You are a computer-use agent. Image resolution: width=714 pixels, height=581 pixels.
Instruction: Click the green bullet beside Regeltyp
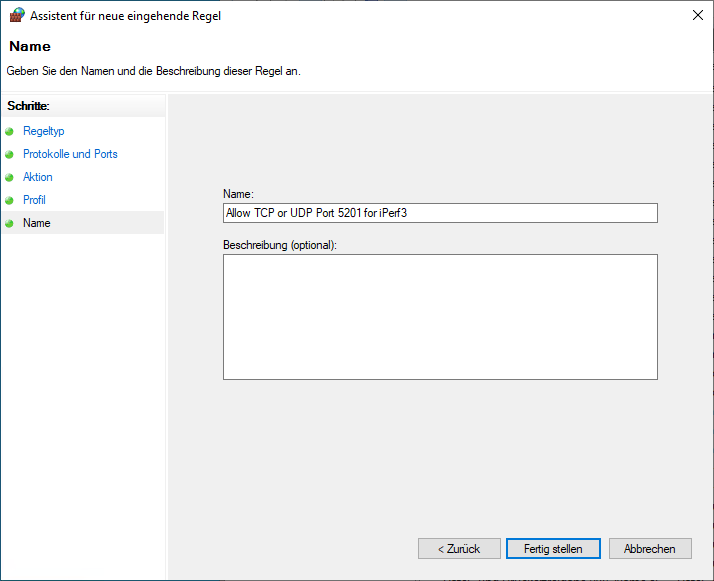pos(10,132)
